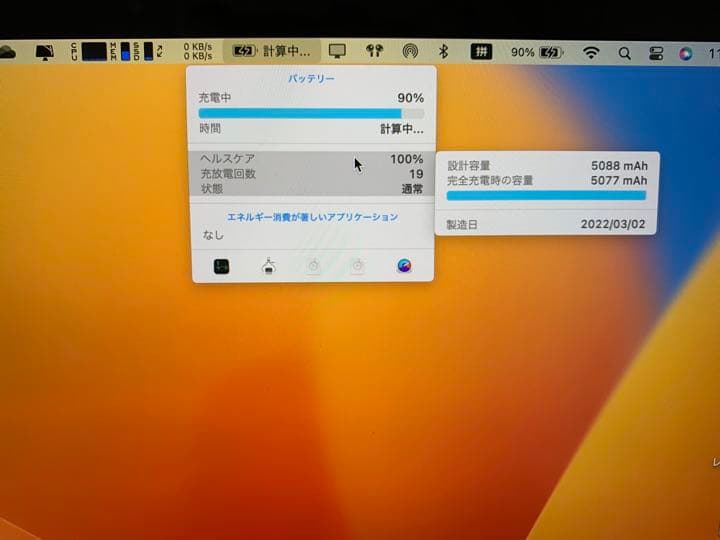Open Control Center from menu bar
This screenshot has width=720, height=540.
pos(656,54)
